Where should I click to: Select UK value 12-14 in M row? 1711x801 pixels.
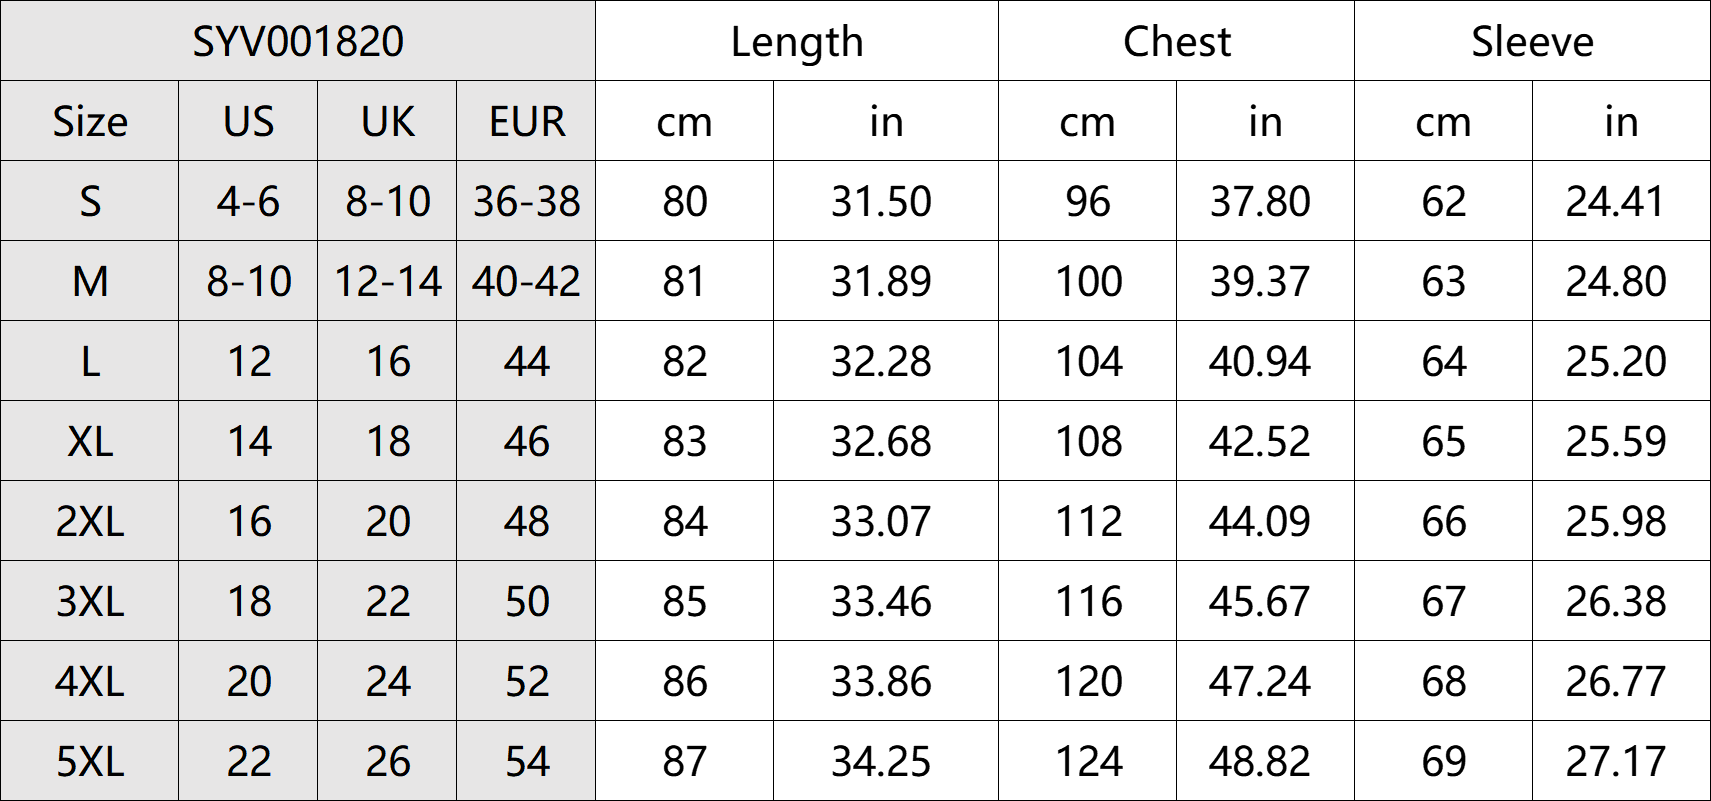point(387,282)
